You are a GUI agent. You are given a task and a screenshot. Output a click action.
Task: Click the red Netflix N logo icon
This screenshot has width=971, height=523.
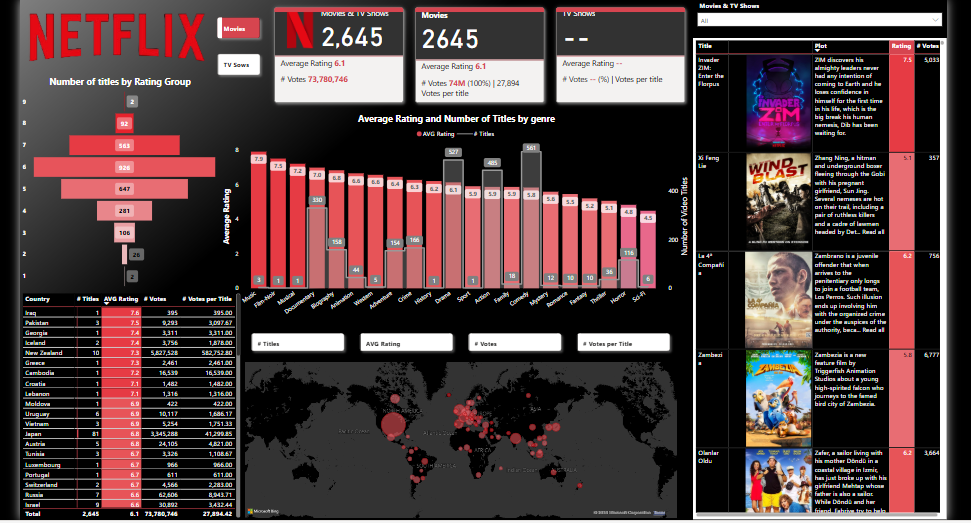(x=300, y=32)
